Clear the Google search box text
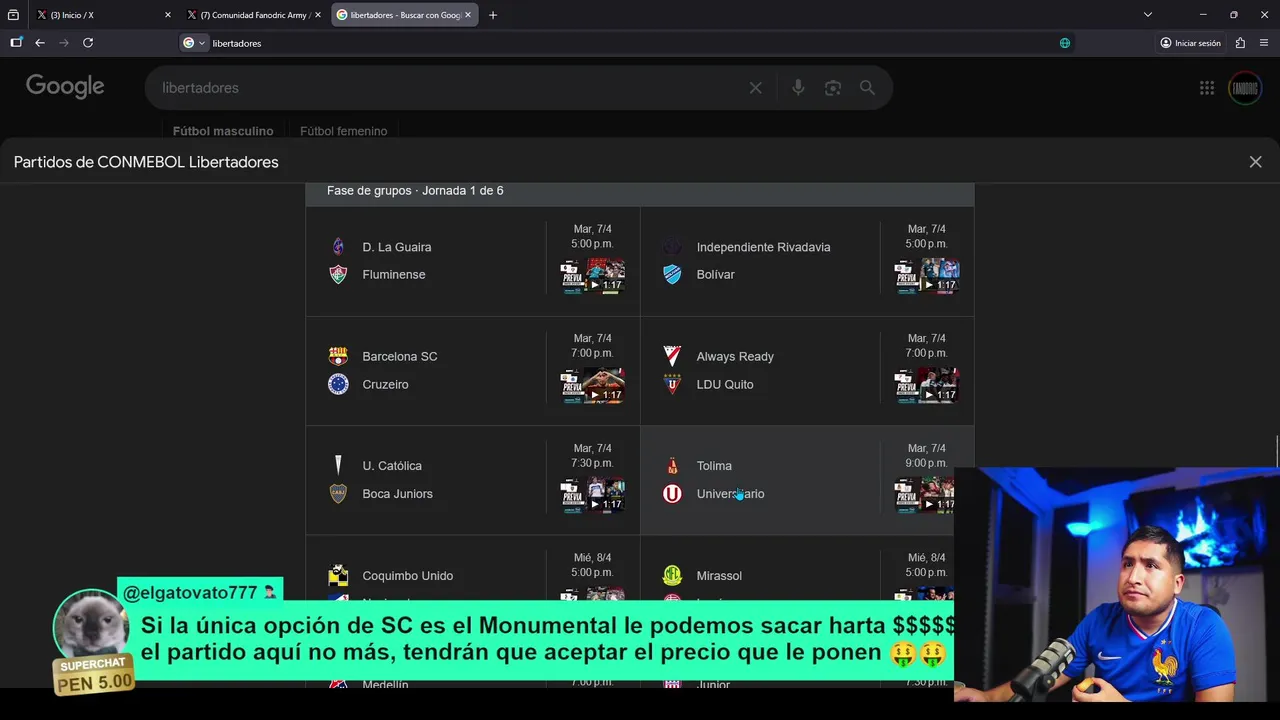The width and height of the screenshot is (1280, 720). pos(756,88)
